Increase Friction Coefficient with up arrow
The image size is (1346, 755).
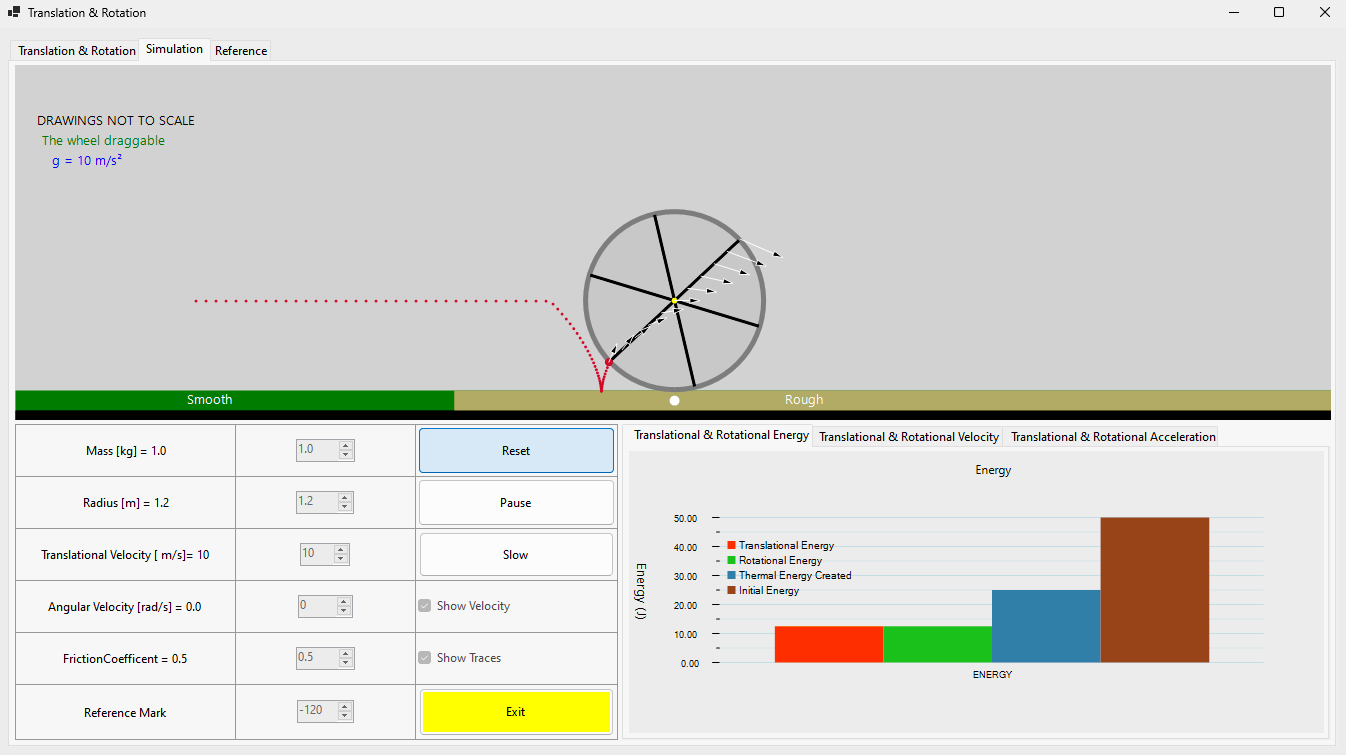[346, 653]
